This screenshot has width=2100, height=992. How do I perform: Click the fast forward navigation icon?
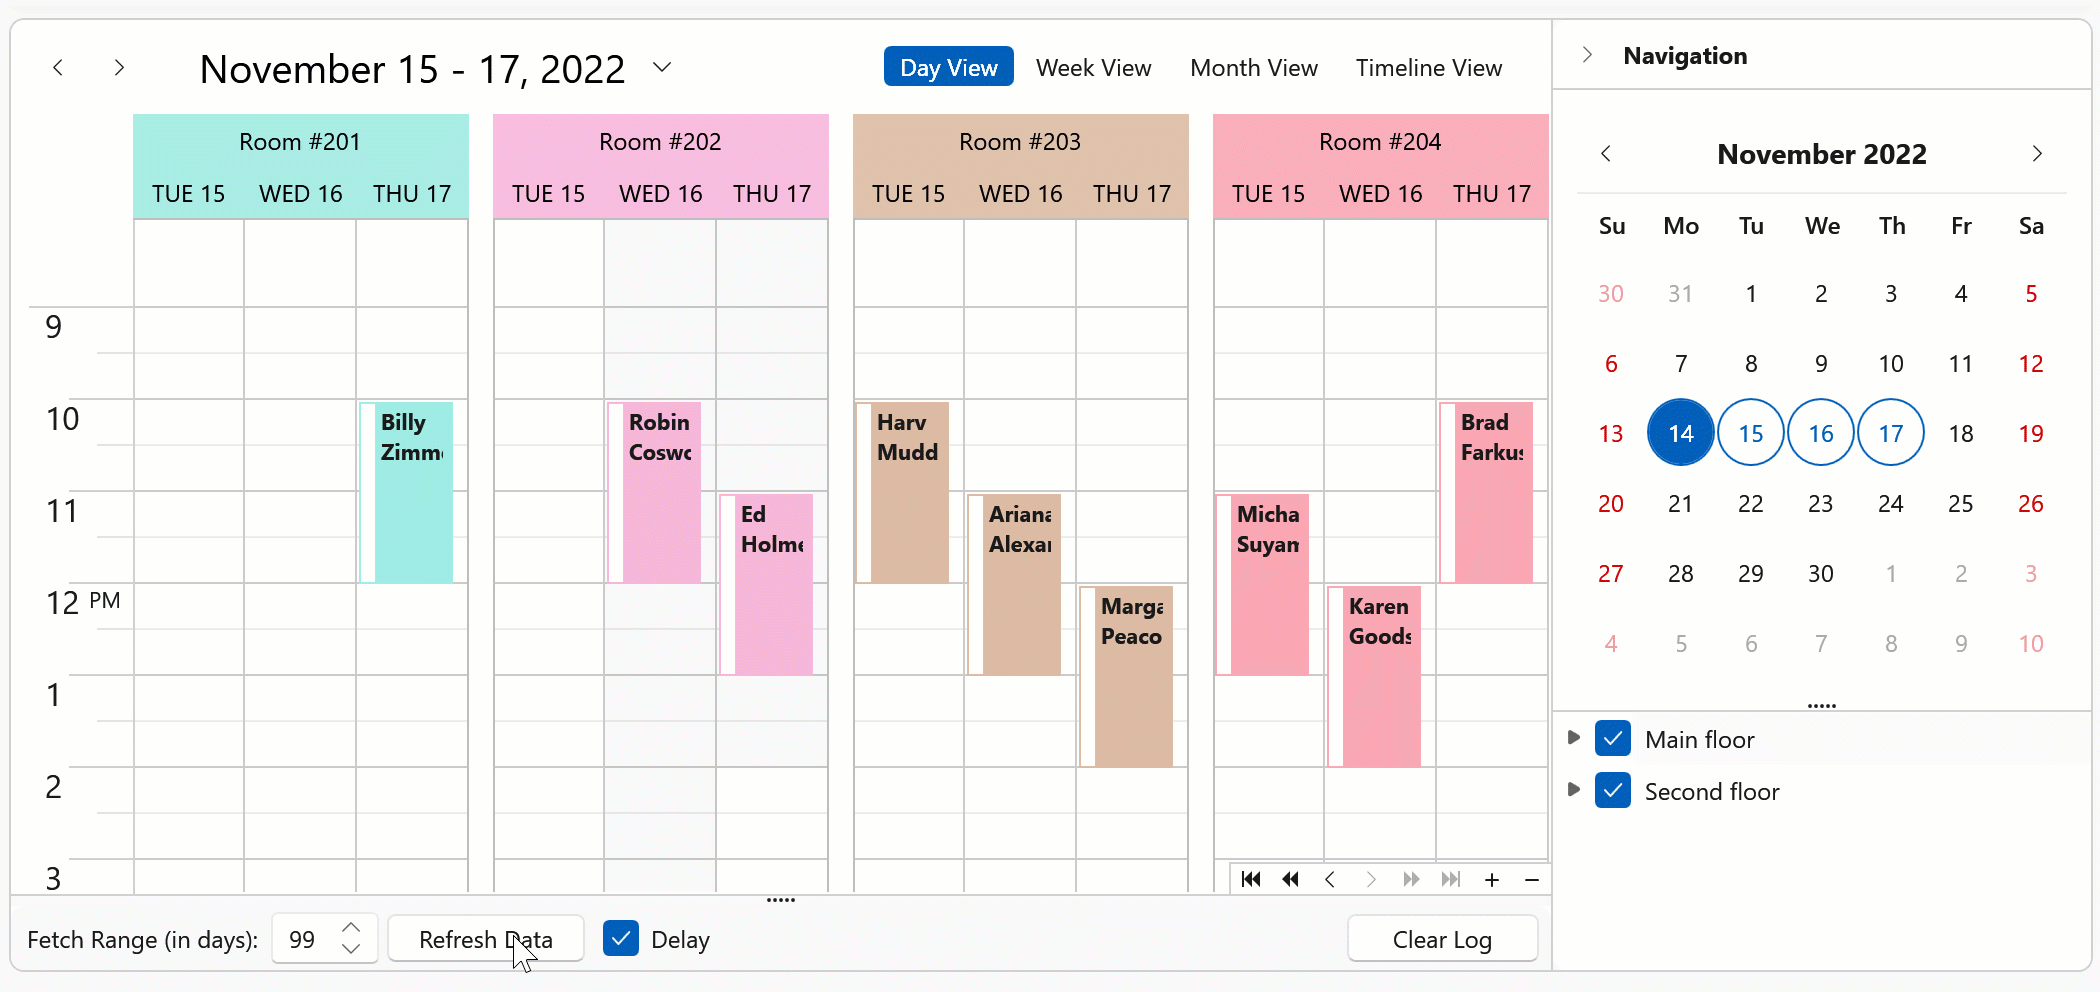(1411, 879)
